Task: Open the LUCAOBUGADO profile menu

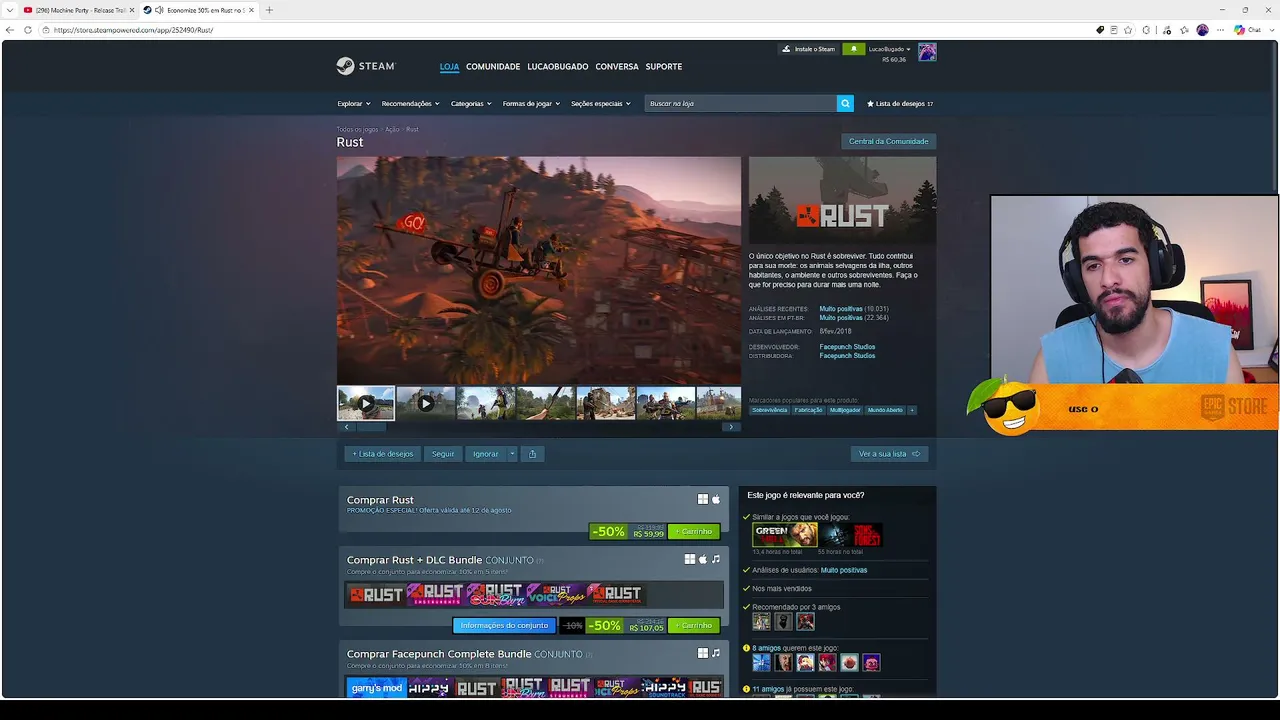Action: pos(558,67)
